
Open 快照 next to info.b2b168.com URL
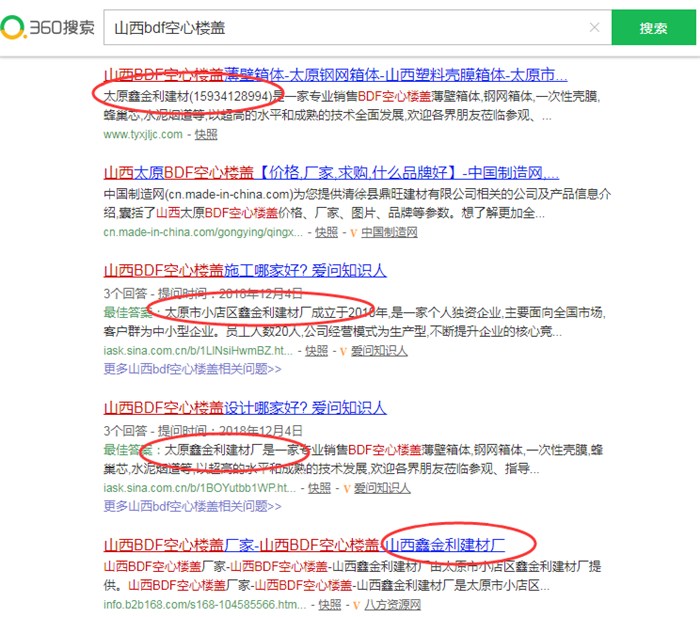coord(330,604)
